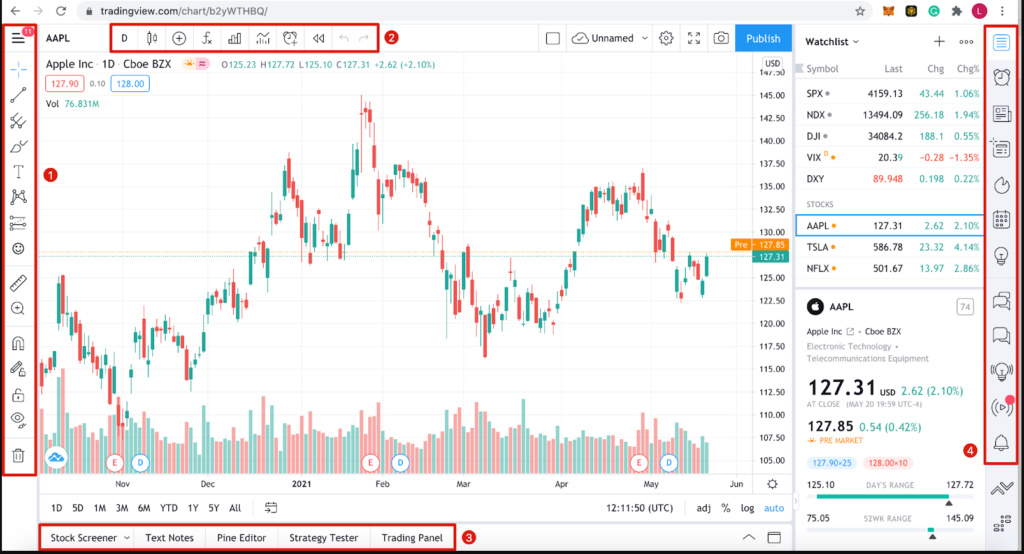Open the Notifications bell sidebar icon
This screenshot has width=1024, height=554.
(1001, 443)
